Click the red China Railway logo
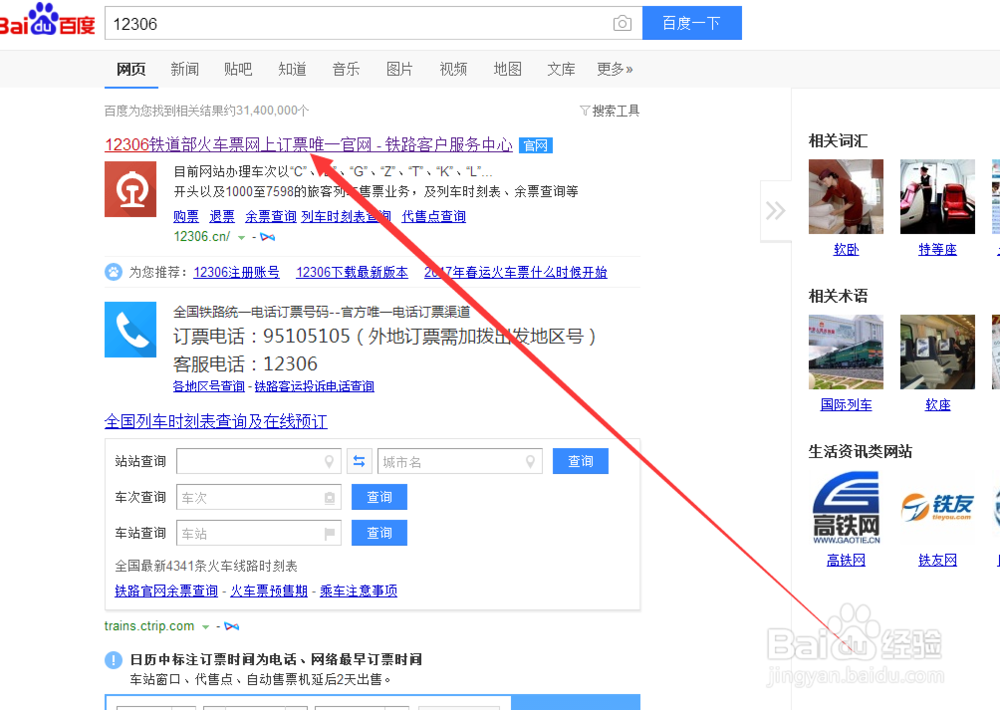This screenshot has height=710, width=1000. tap(130, 189)
